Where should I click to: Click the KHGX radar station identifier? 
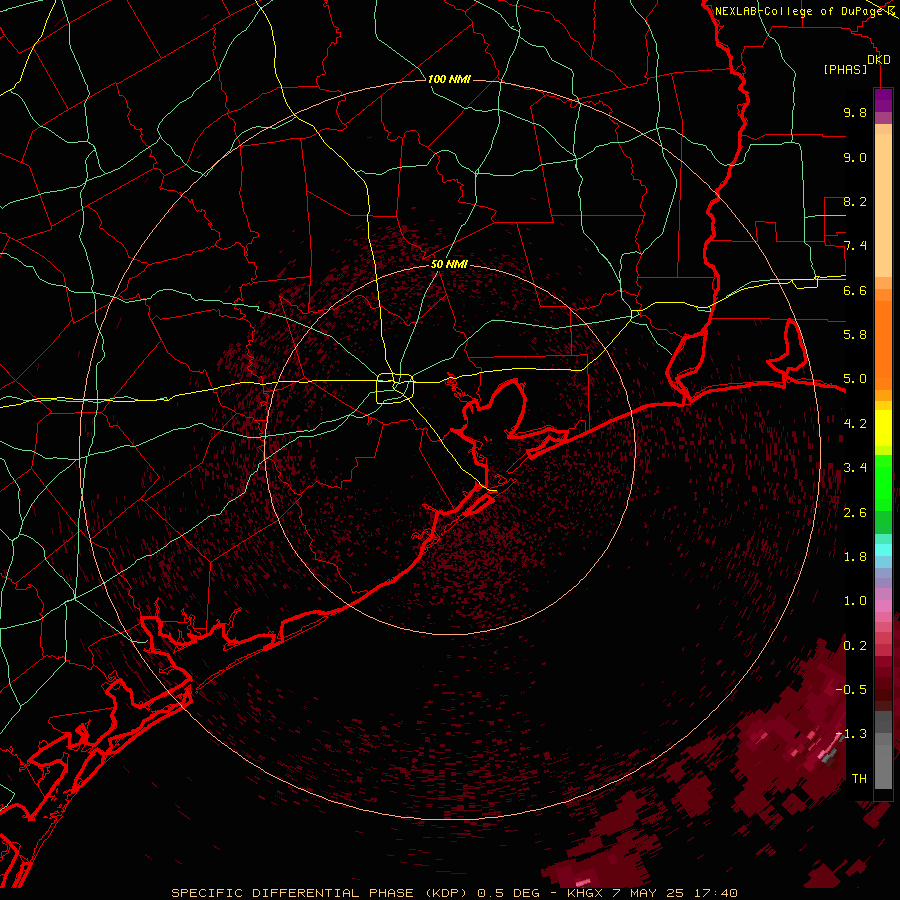pyautogui.click(x=585, y=893)
